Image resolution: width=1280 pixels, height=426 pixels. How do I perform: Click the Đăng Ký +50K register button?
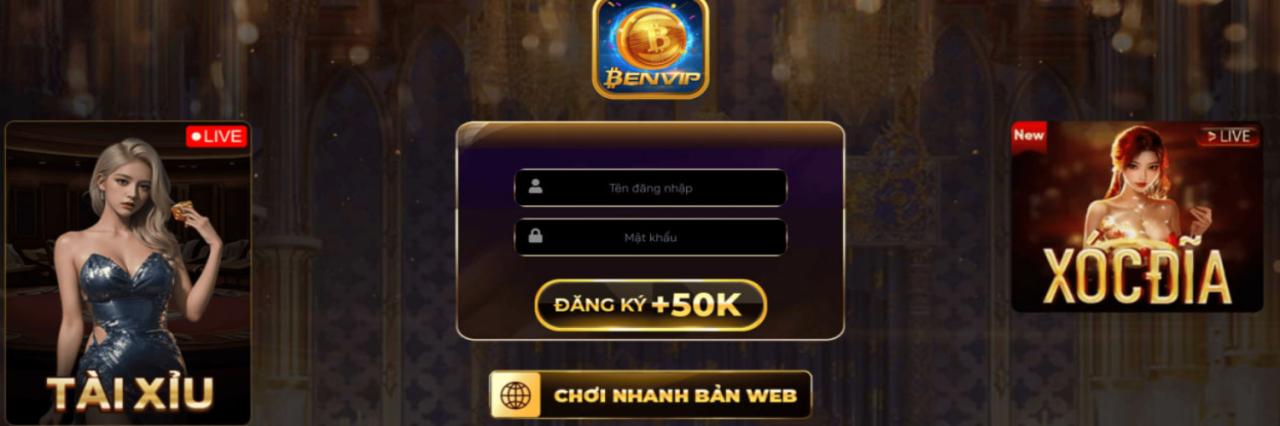click(x=651, y=306)
